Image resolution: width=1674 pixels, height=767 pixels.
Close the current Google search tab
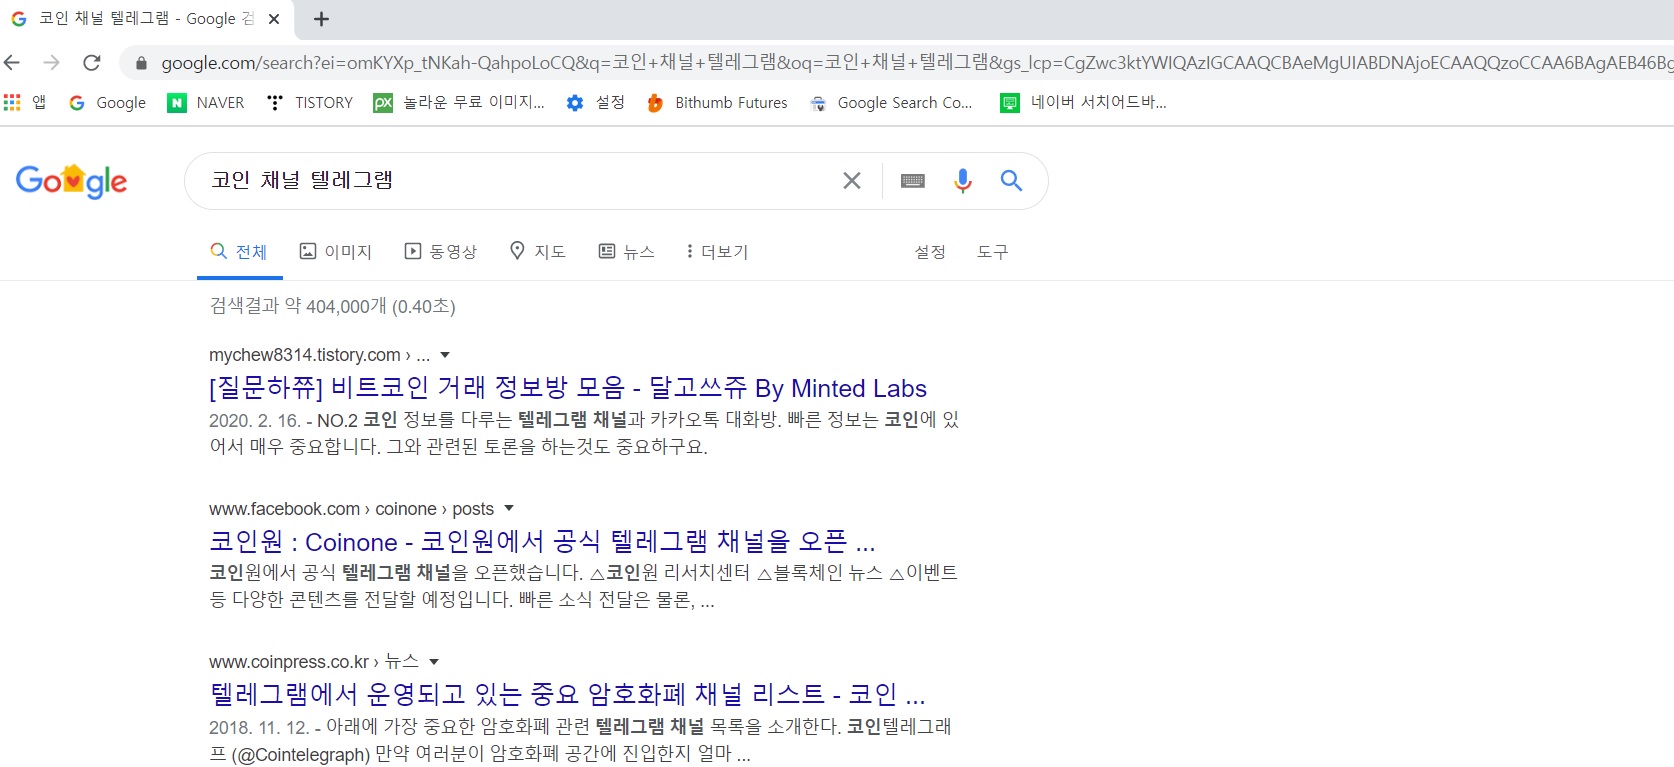click(274, 19)
